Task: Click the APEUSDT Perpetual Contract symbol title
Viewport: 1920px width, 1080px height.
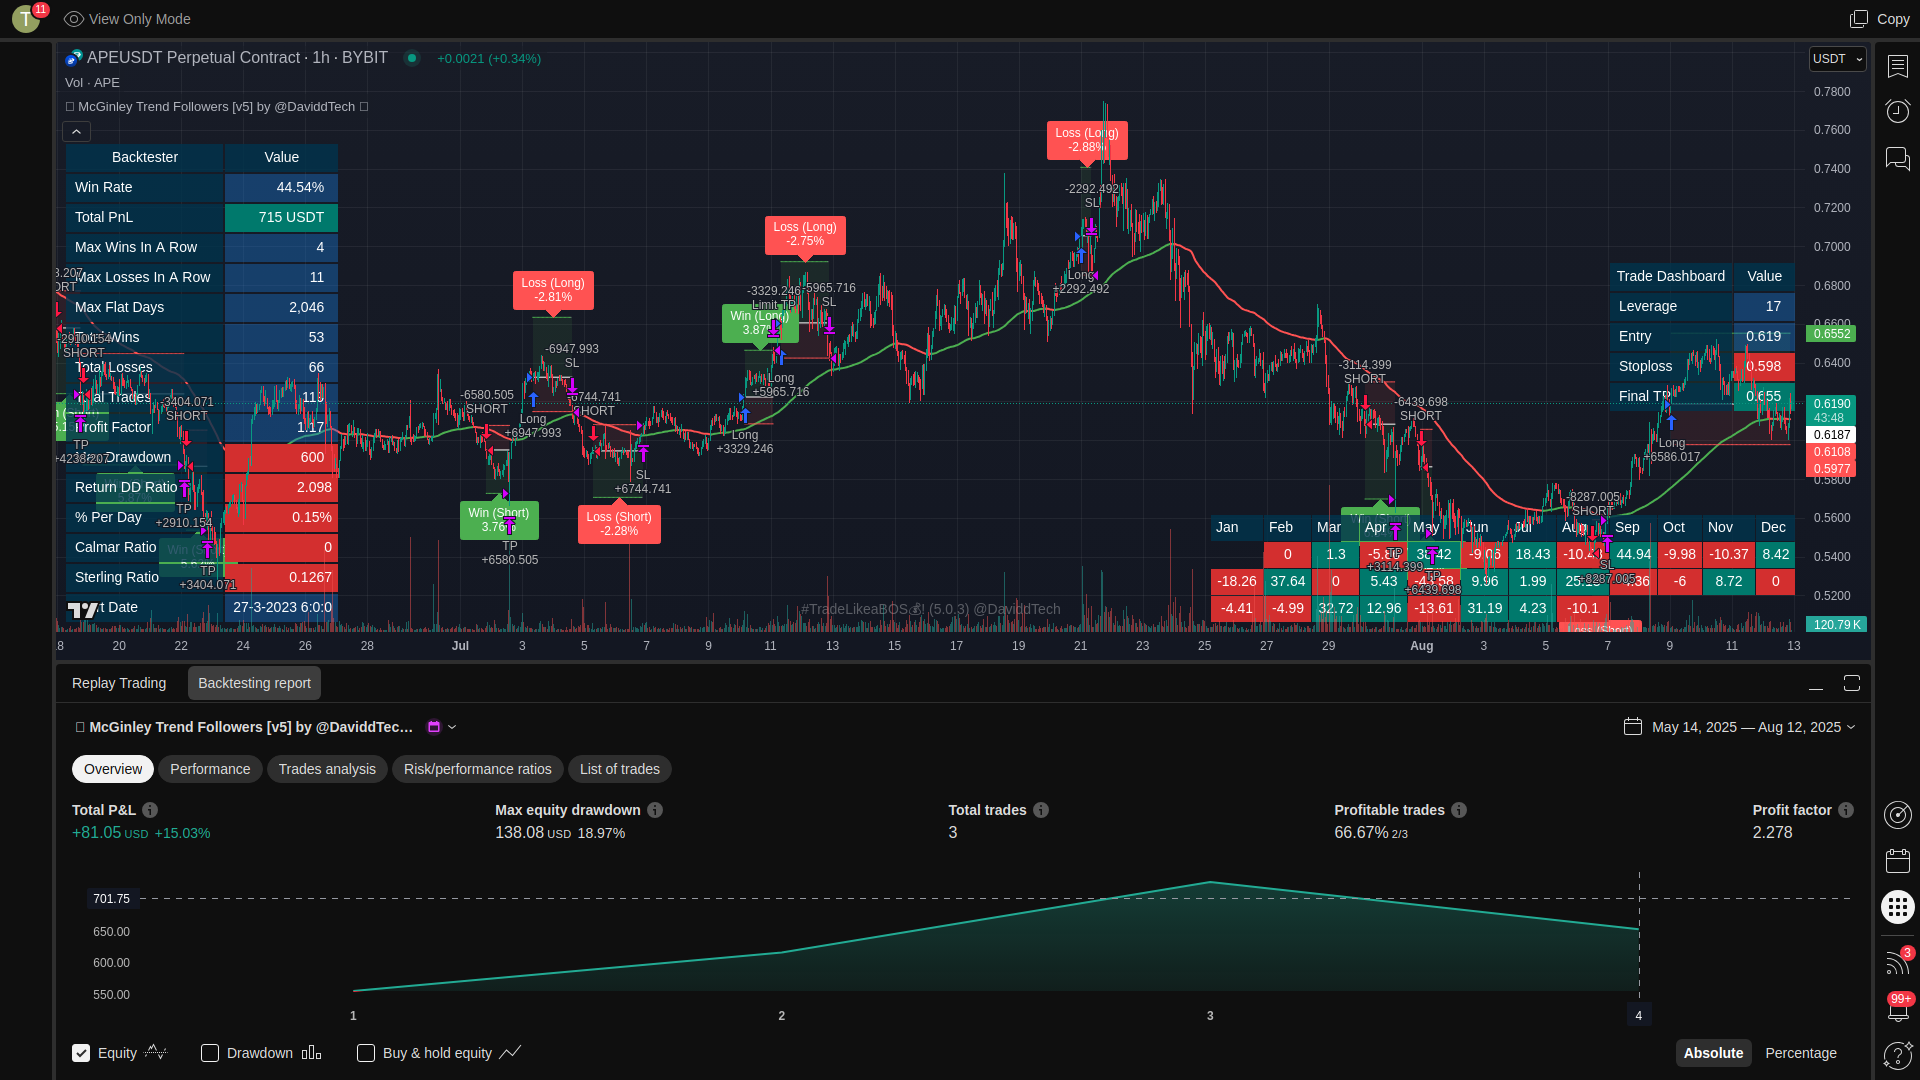Action: point(237,58)
